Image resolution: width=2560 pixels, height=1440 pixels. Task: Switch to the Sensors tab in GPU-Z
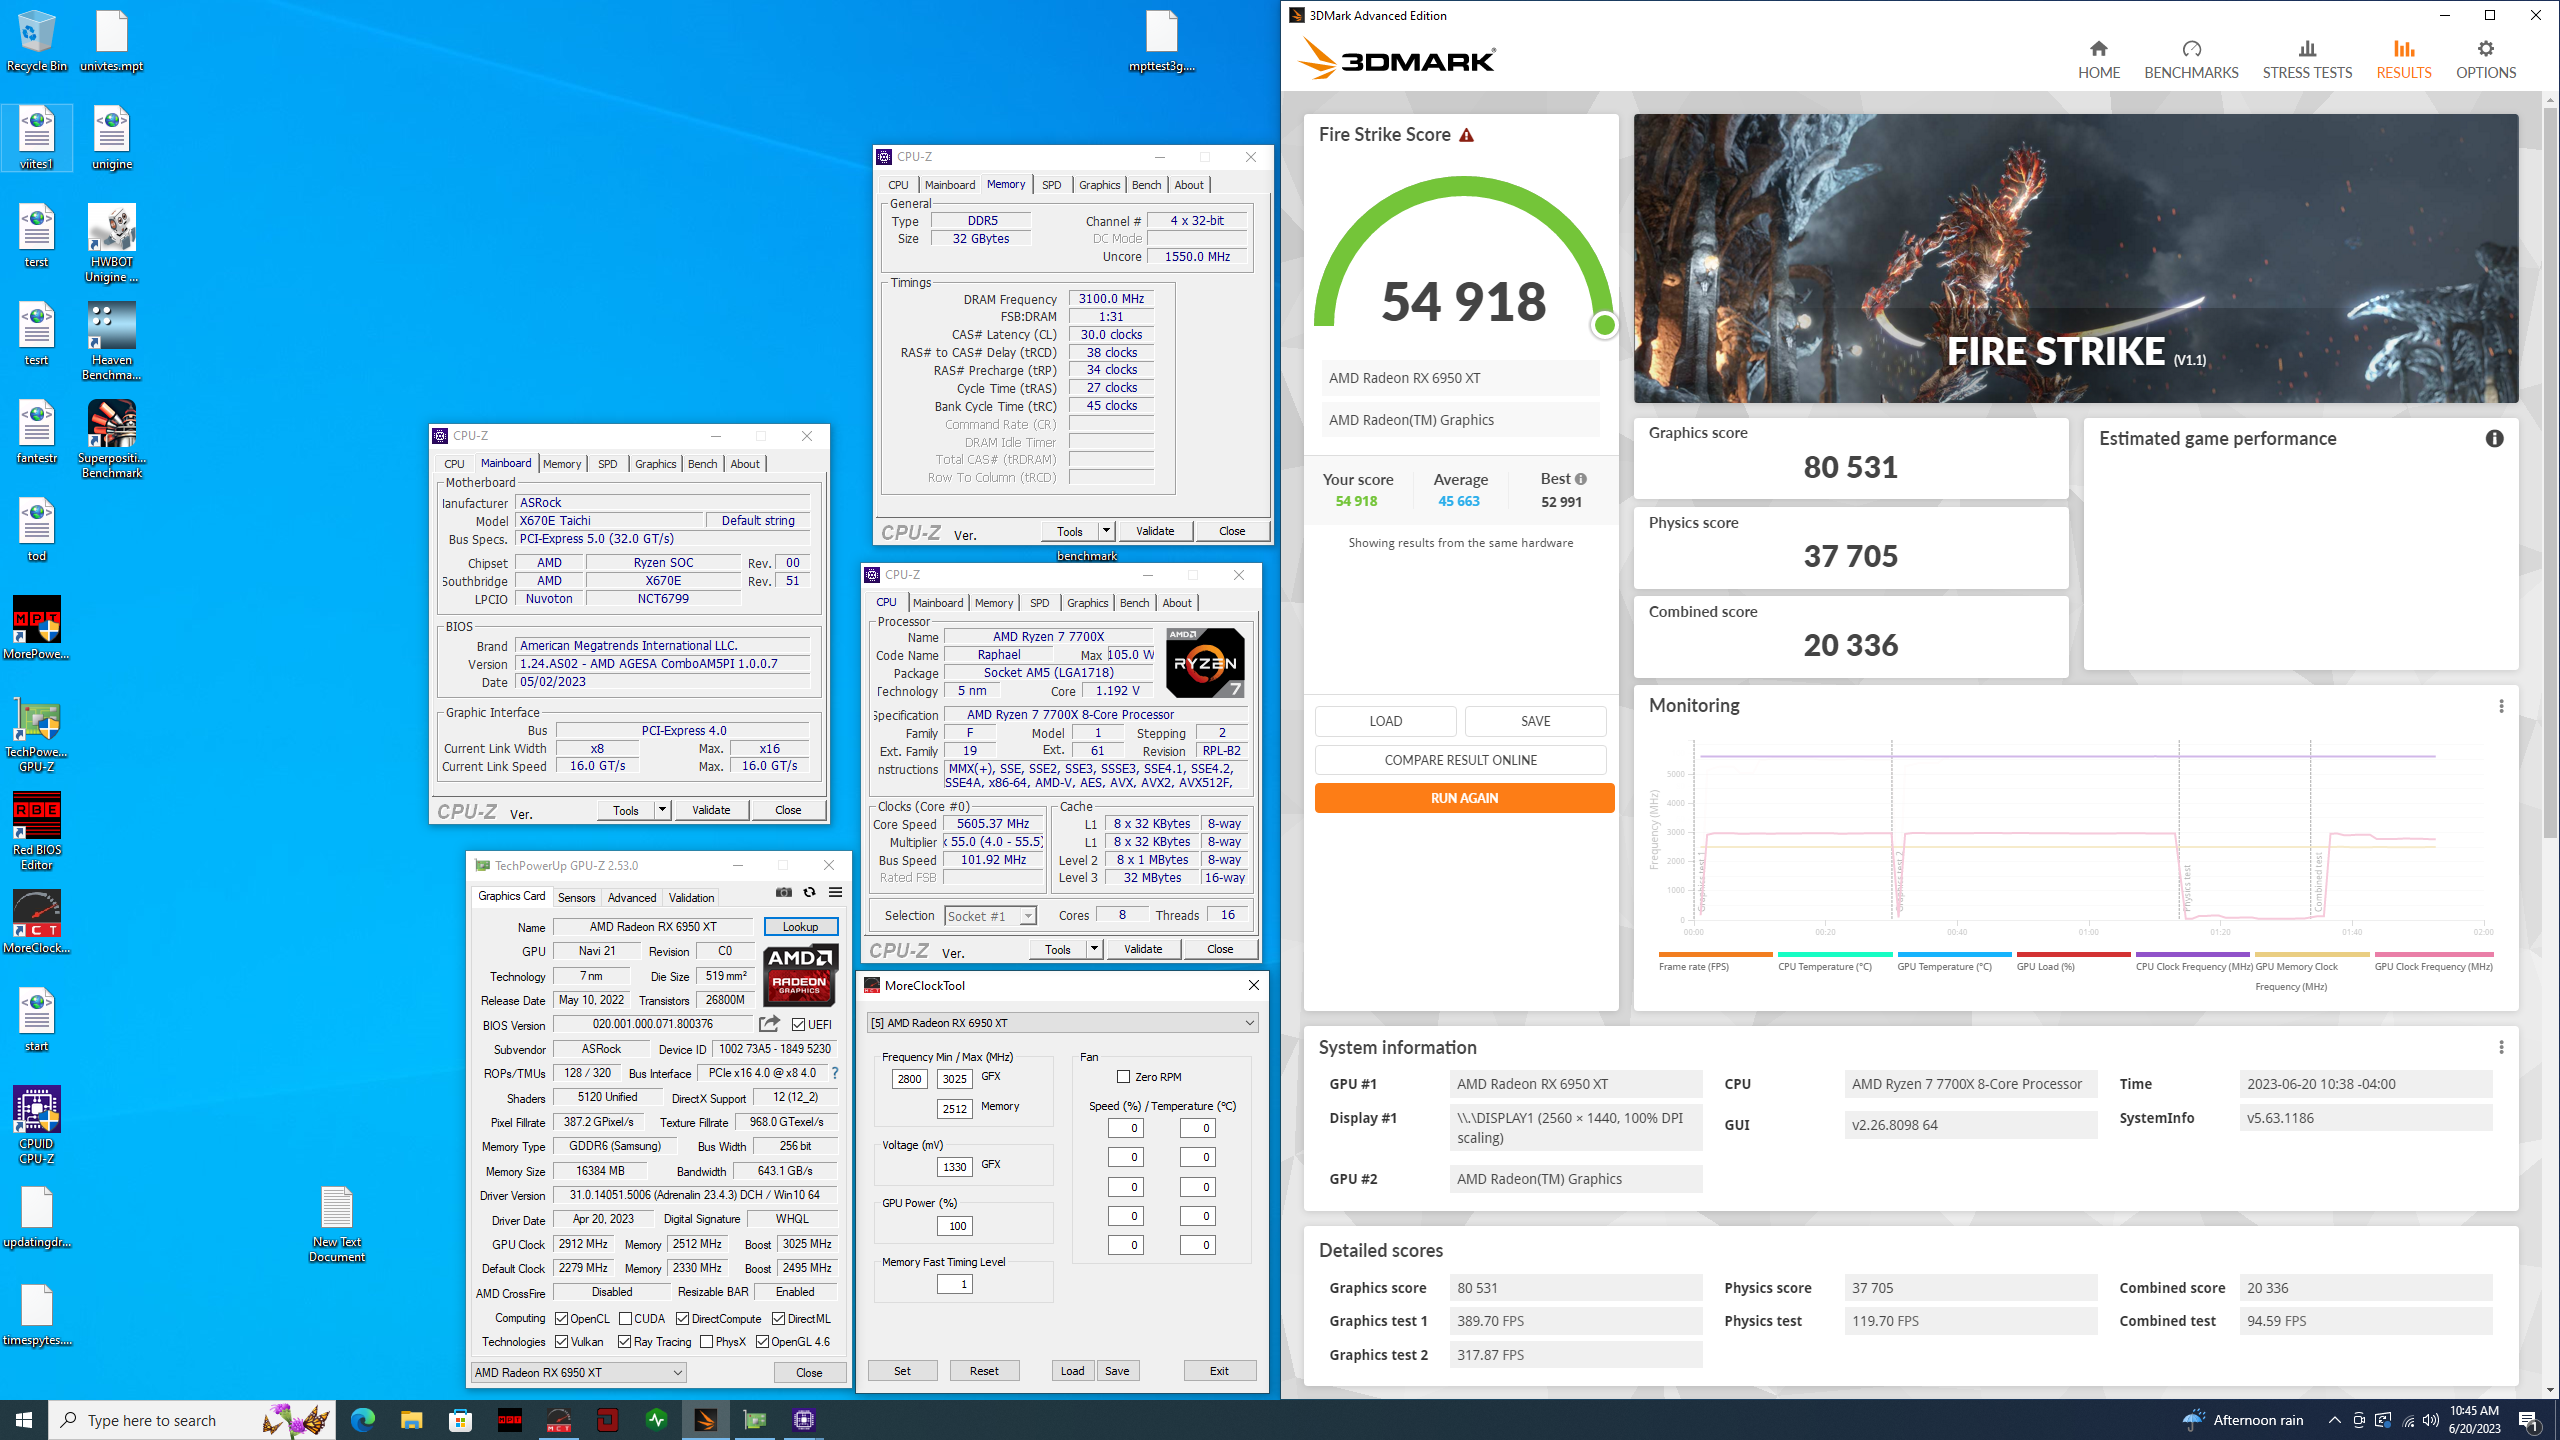576,898
